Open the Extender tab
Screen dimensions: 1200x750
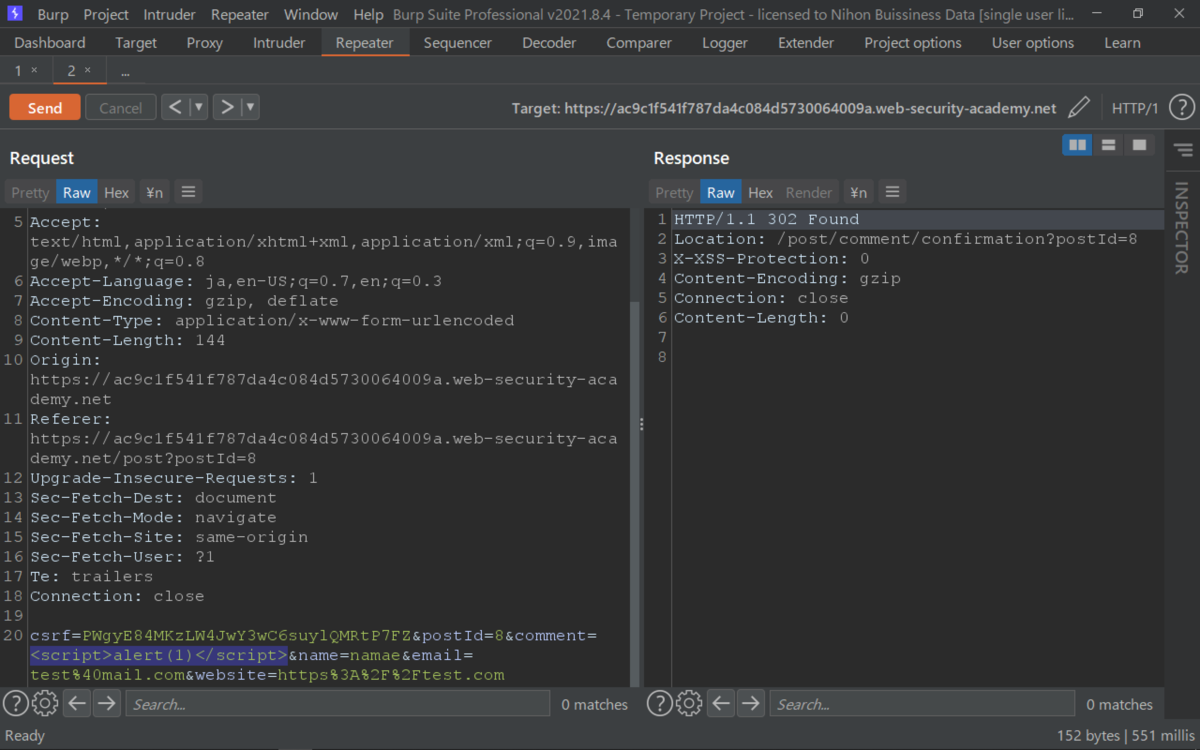(x=806, y=43)
